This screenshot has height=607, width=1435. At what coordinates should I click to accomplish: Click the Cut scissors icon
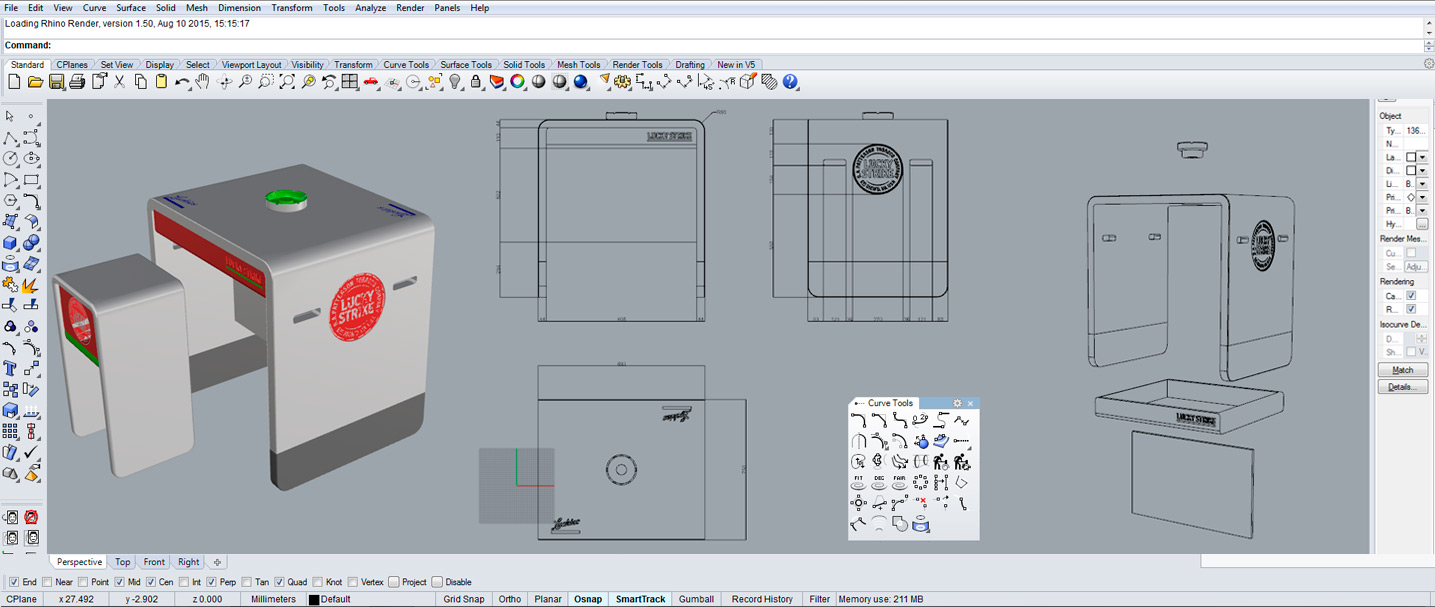[119, 82]
